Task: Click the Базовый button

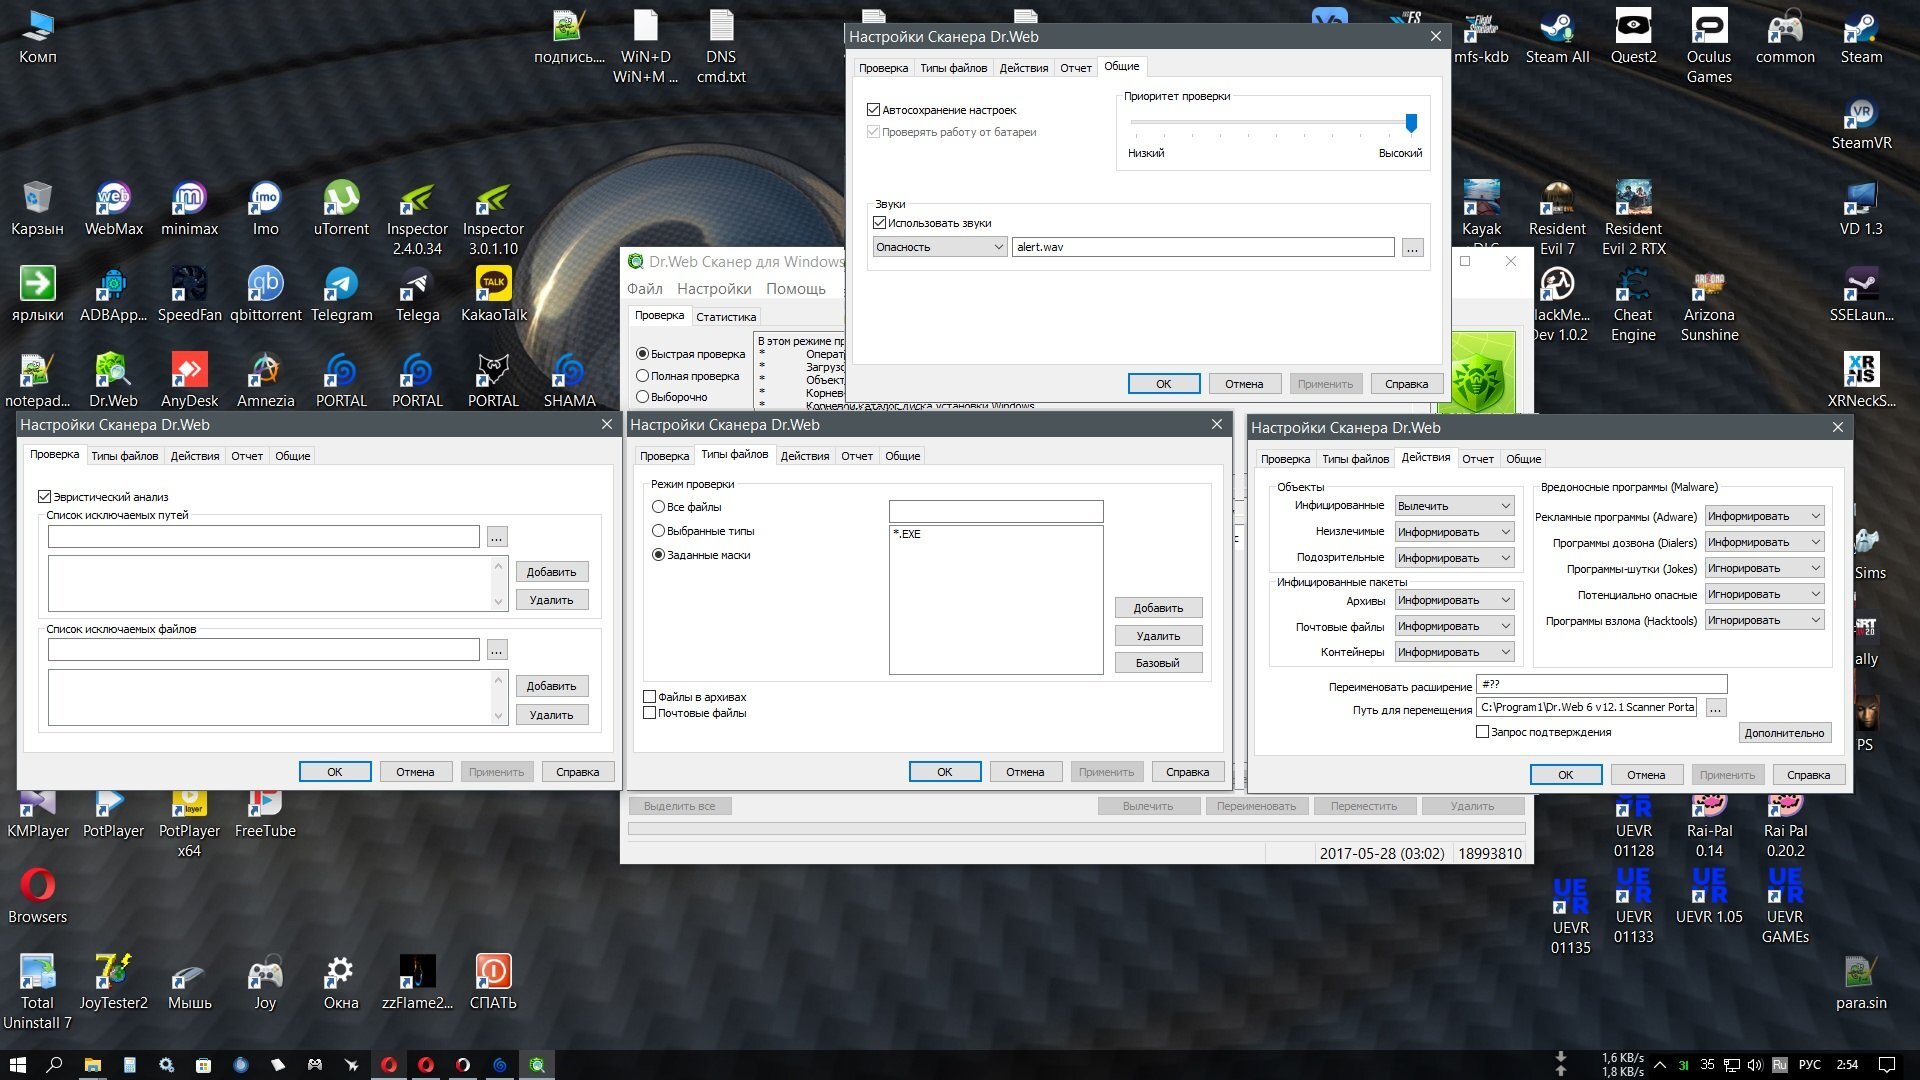Action: click(x=1158, y=663)
